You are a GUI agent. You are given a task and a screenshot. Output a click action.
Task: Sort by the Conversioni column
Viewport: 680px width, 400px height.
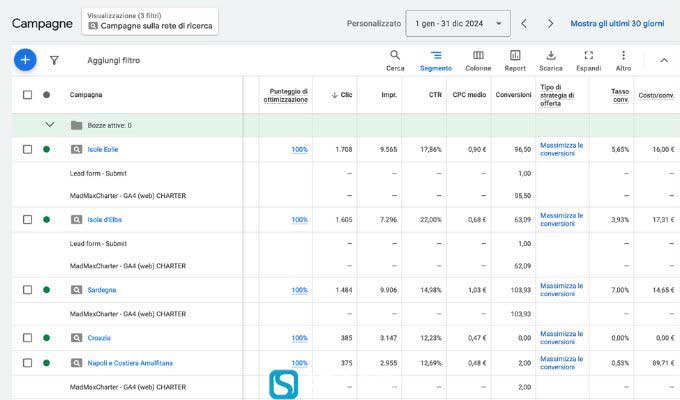(x=513, y=95)
